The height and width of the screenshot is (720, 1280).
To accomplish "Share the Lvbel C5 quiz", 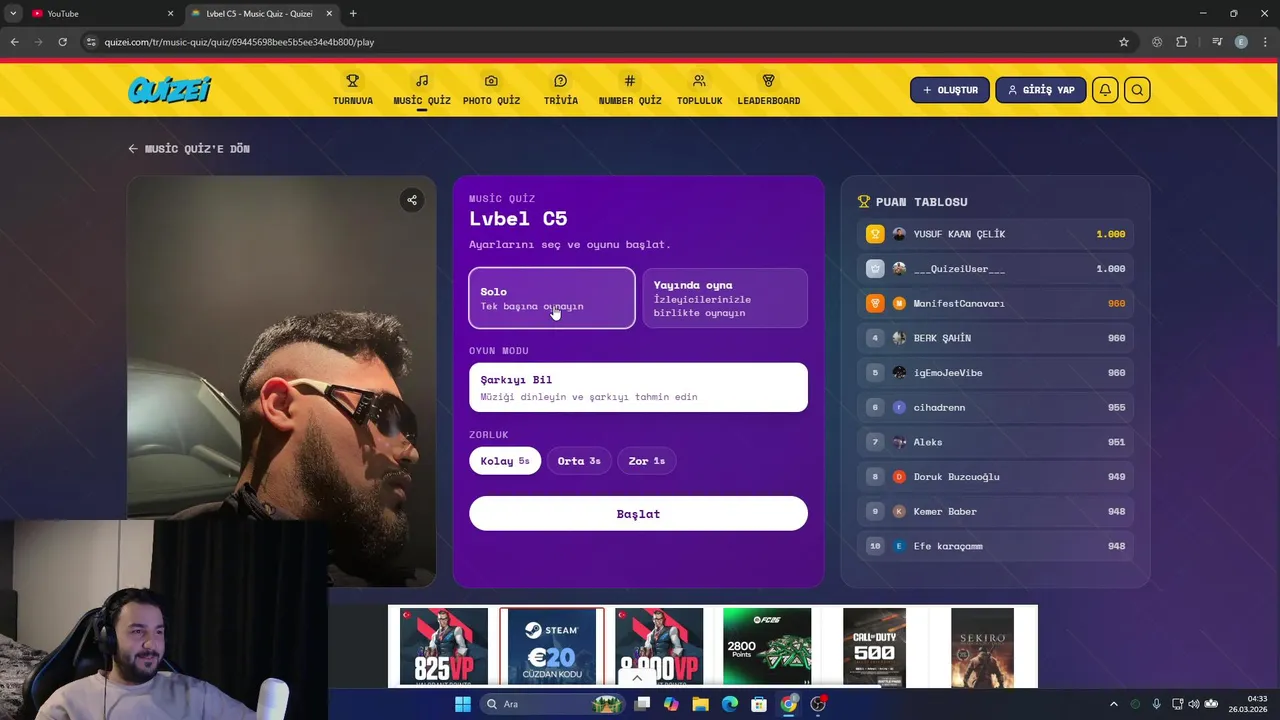I will 411,200.
